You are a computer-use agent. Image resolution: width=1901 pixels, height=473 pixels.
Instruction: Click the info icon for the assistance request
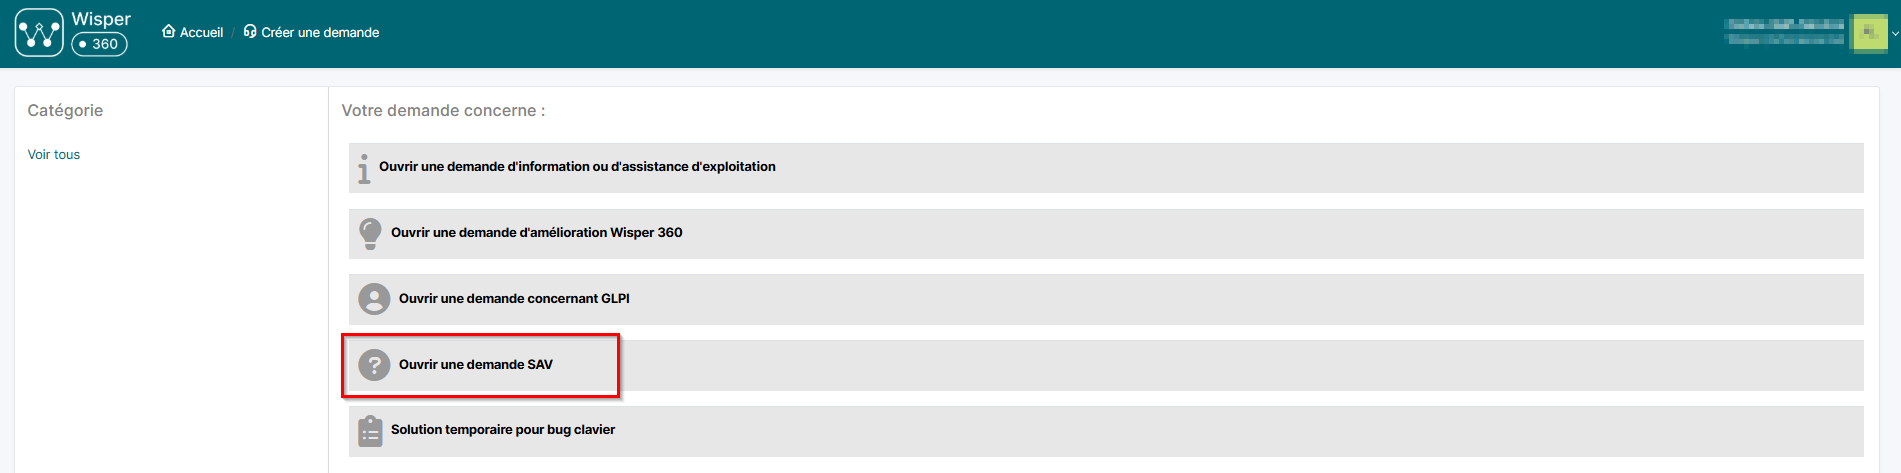pyautogui.click(x=364, y=169)
